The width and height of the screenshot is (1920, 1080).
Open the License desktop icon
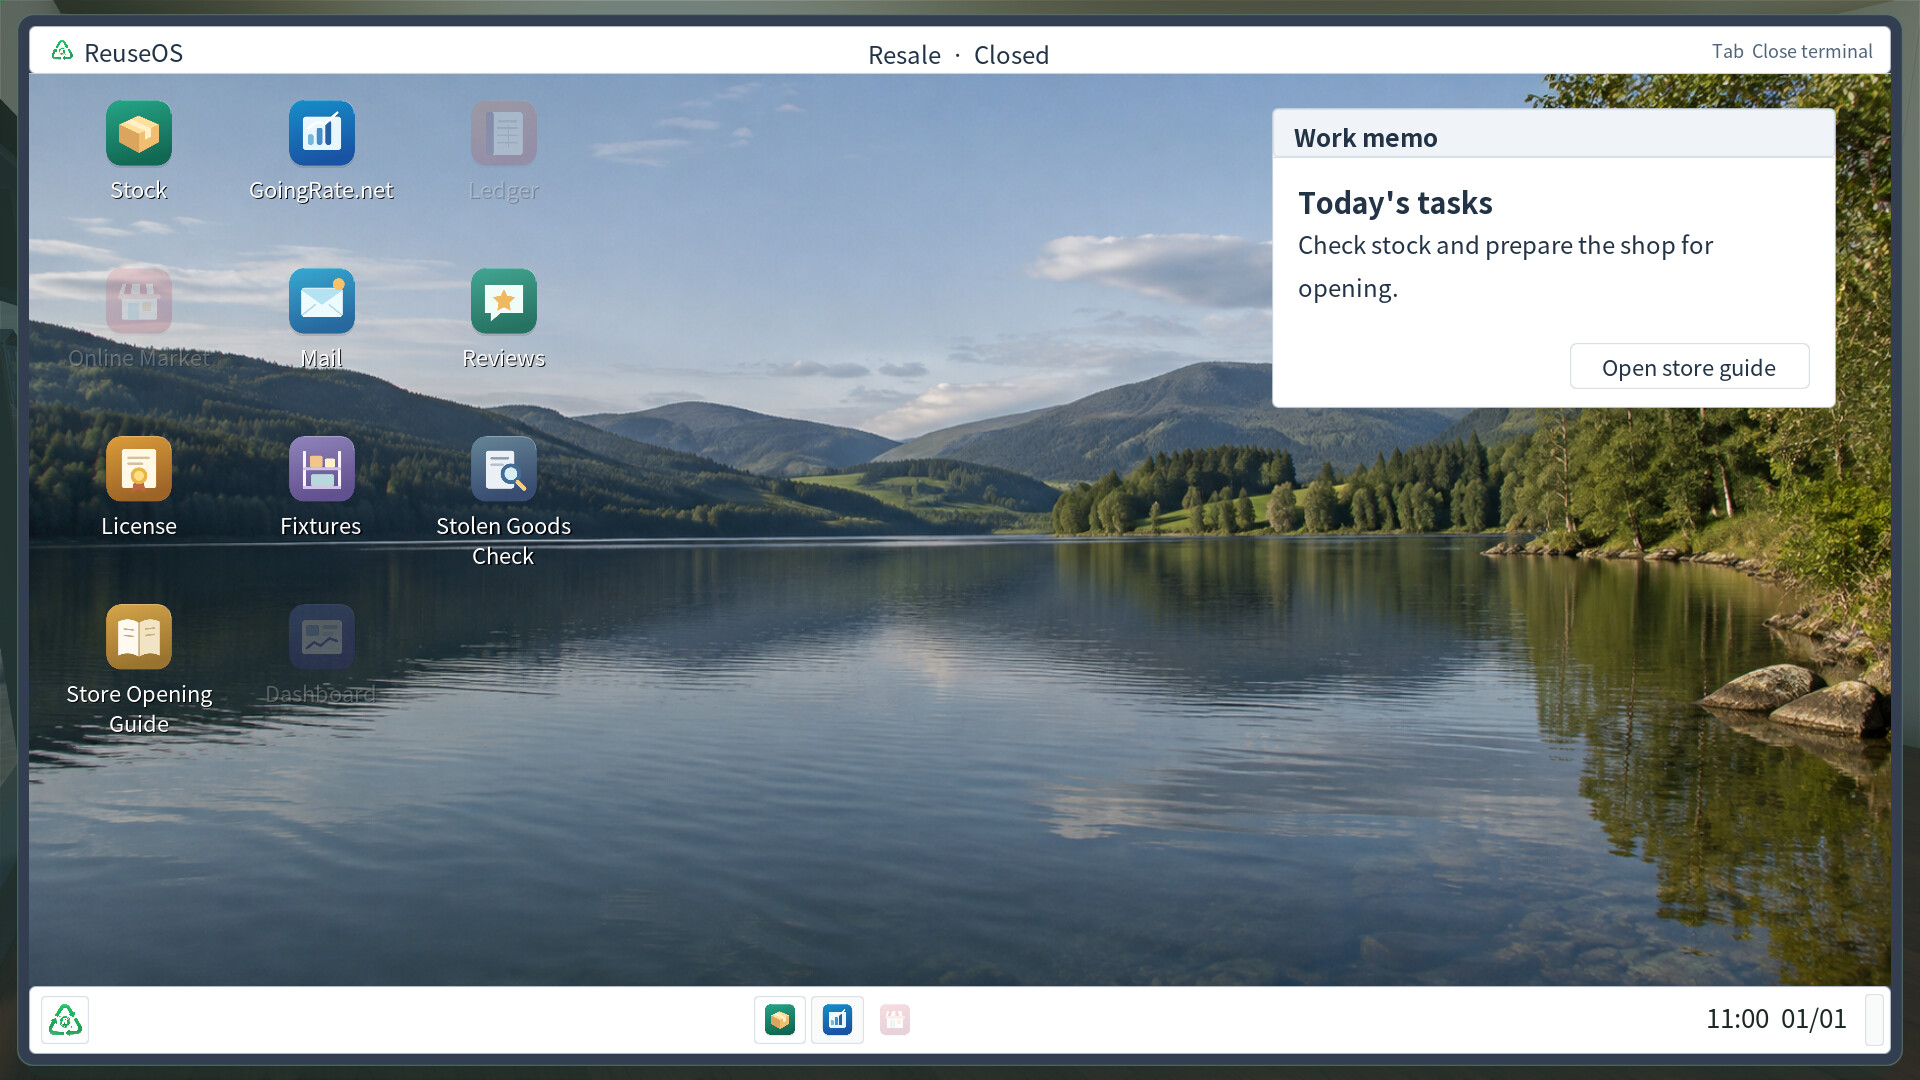point(139,470)
